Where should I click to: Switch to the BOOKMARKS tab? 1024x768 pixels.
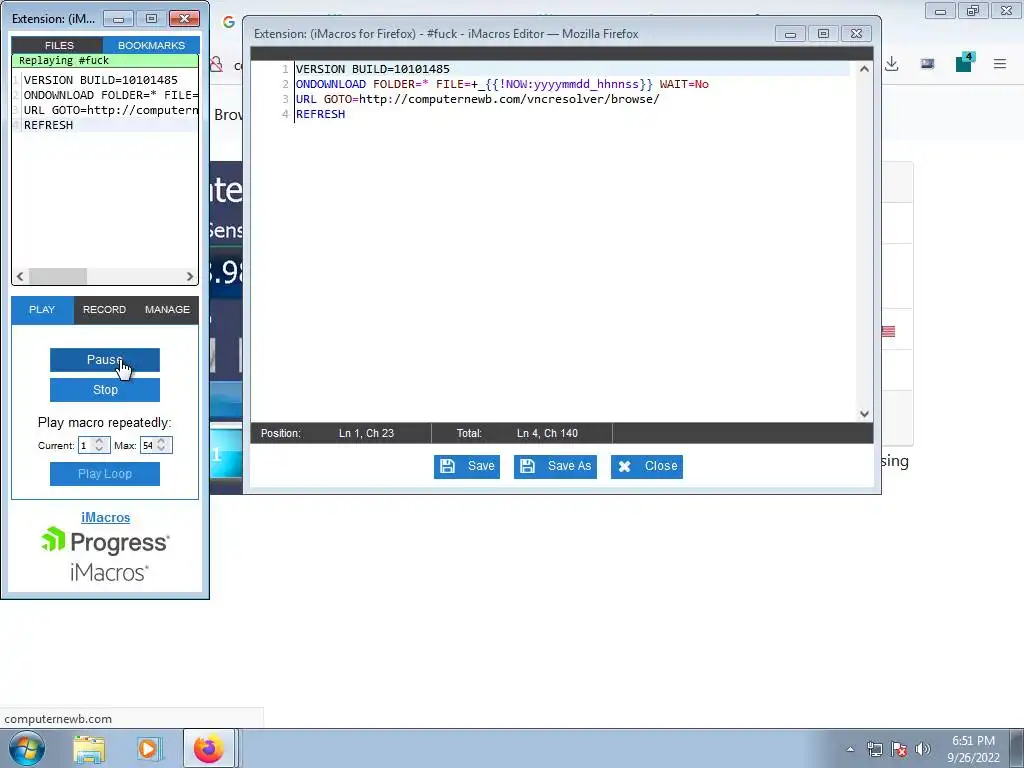151,45
